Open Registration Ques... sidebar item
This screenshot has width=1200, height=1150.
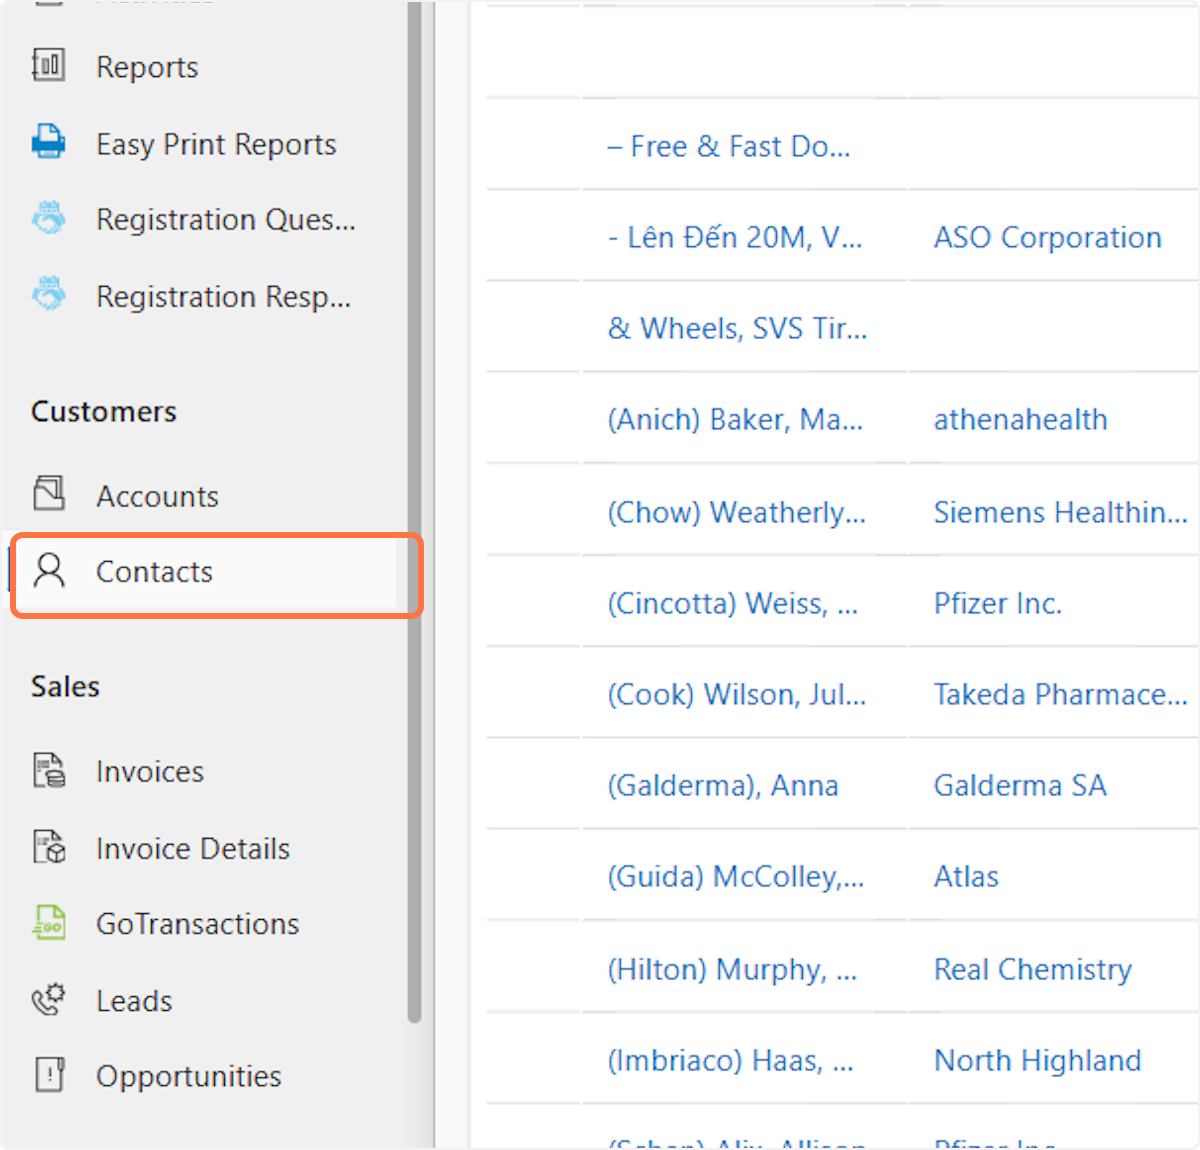coord(226,219)
